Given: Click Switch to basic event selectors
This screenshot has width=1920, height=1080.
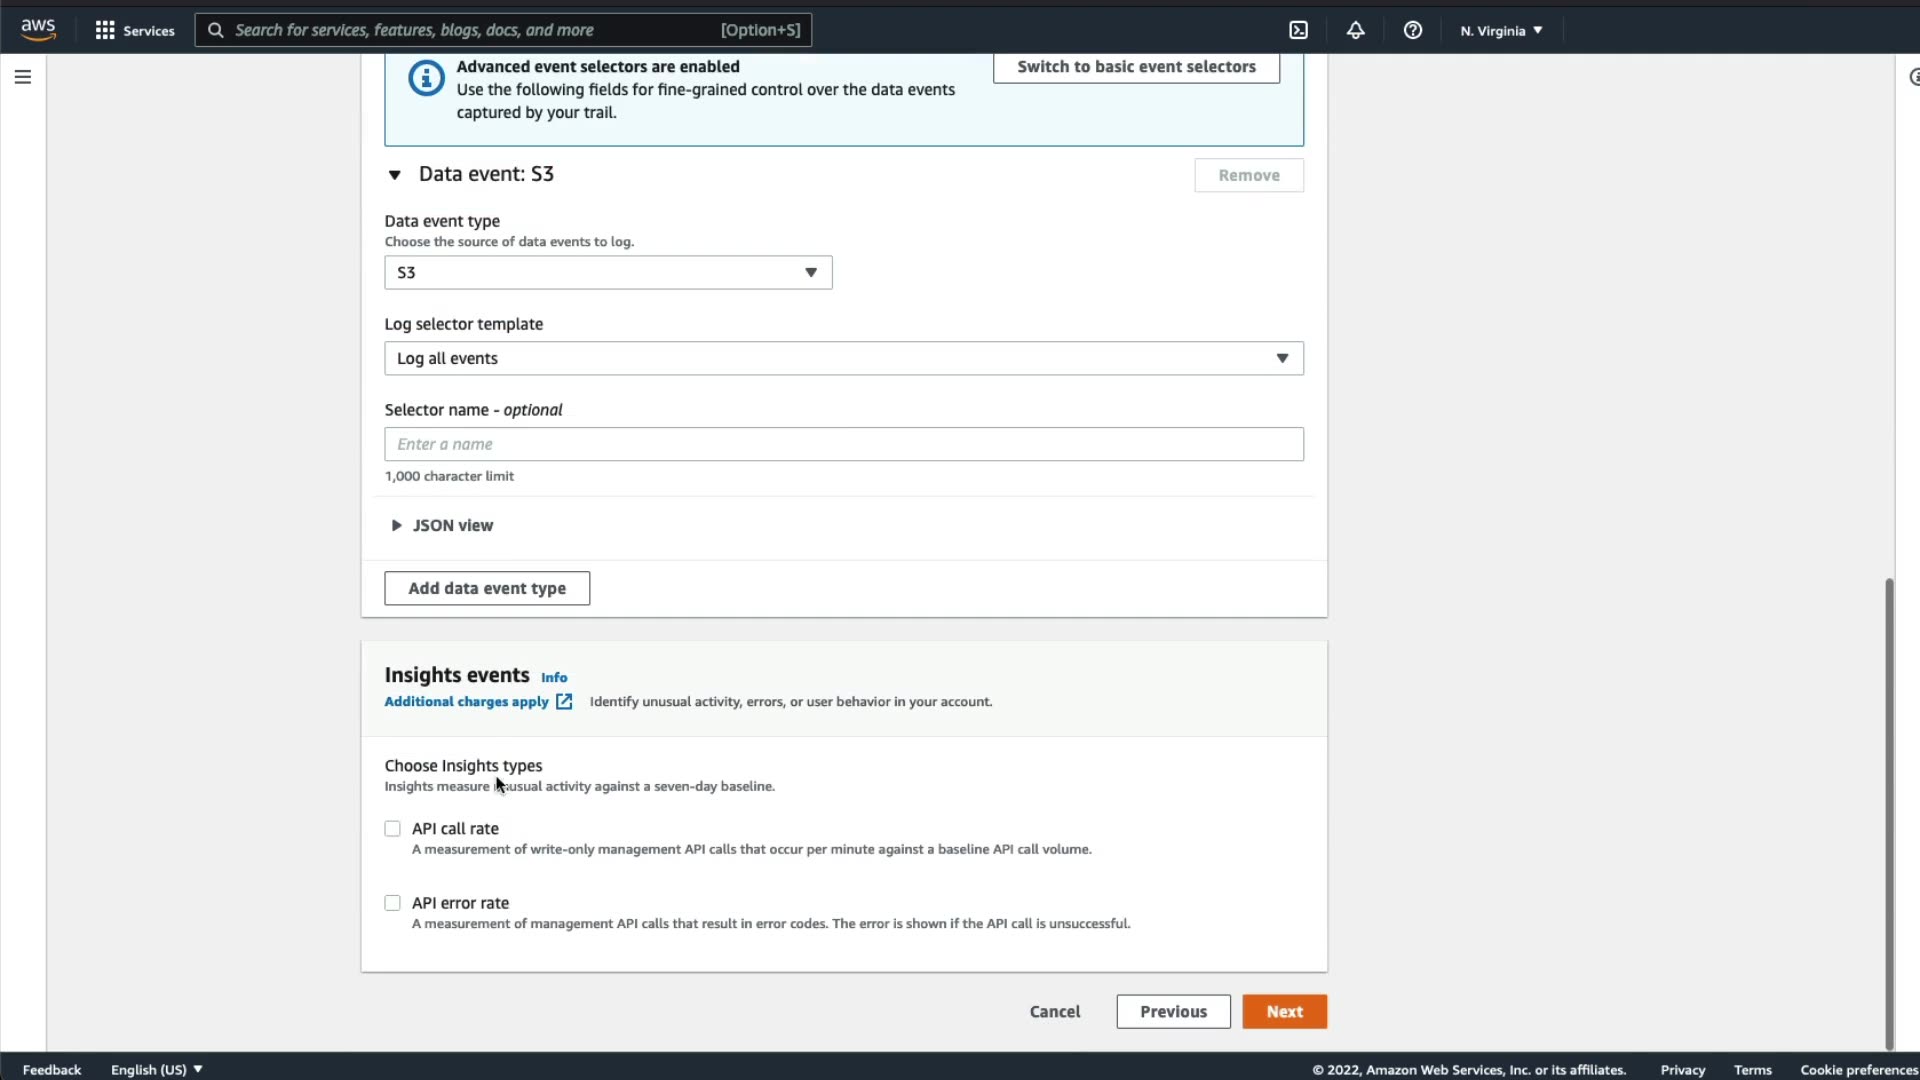Looking at the screenshot, I should pyautogui.click(x=1136, y=67).
